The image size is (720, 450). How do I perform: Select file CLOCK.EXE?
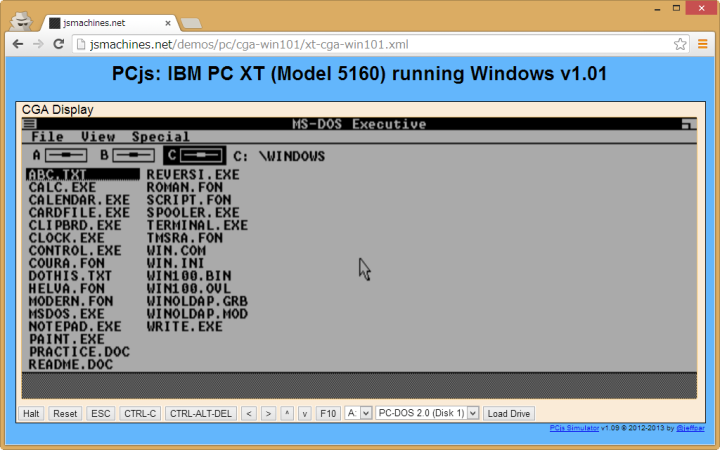click(x=67, y=238)
